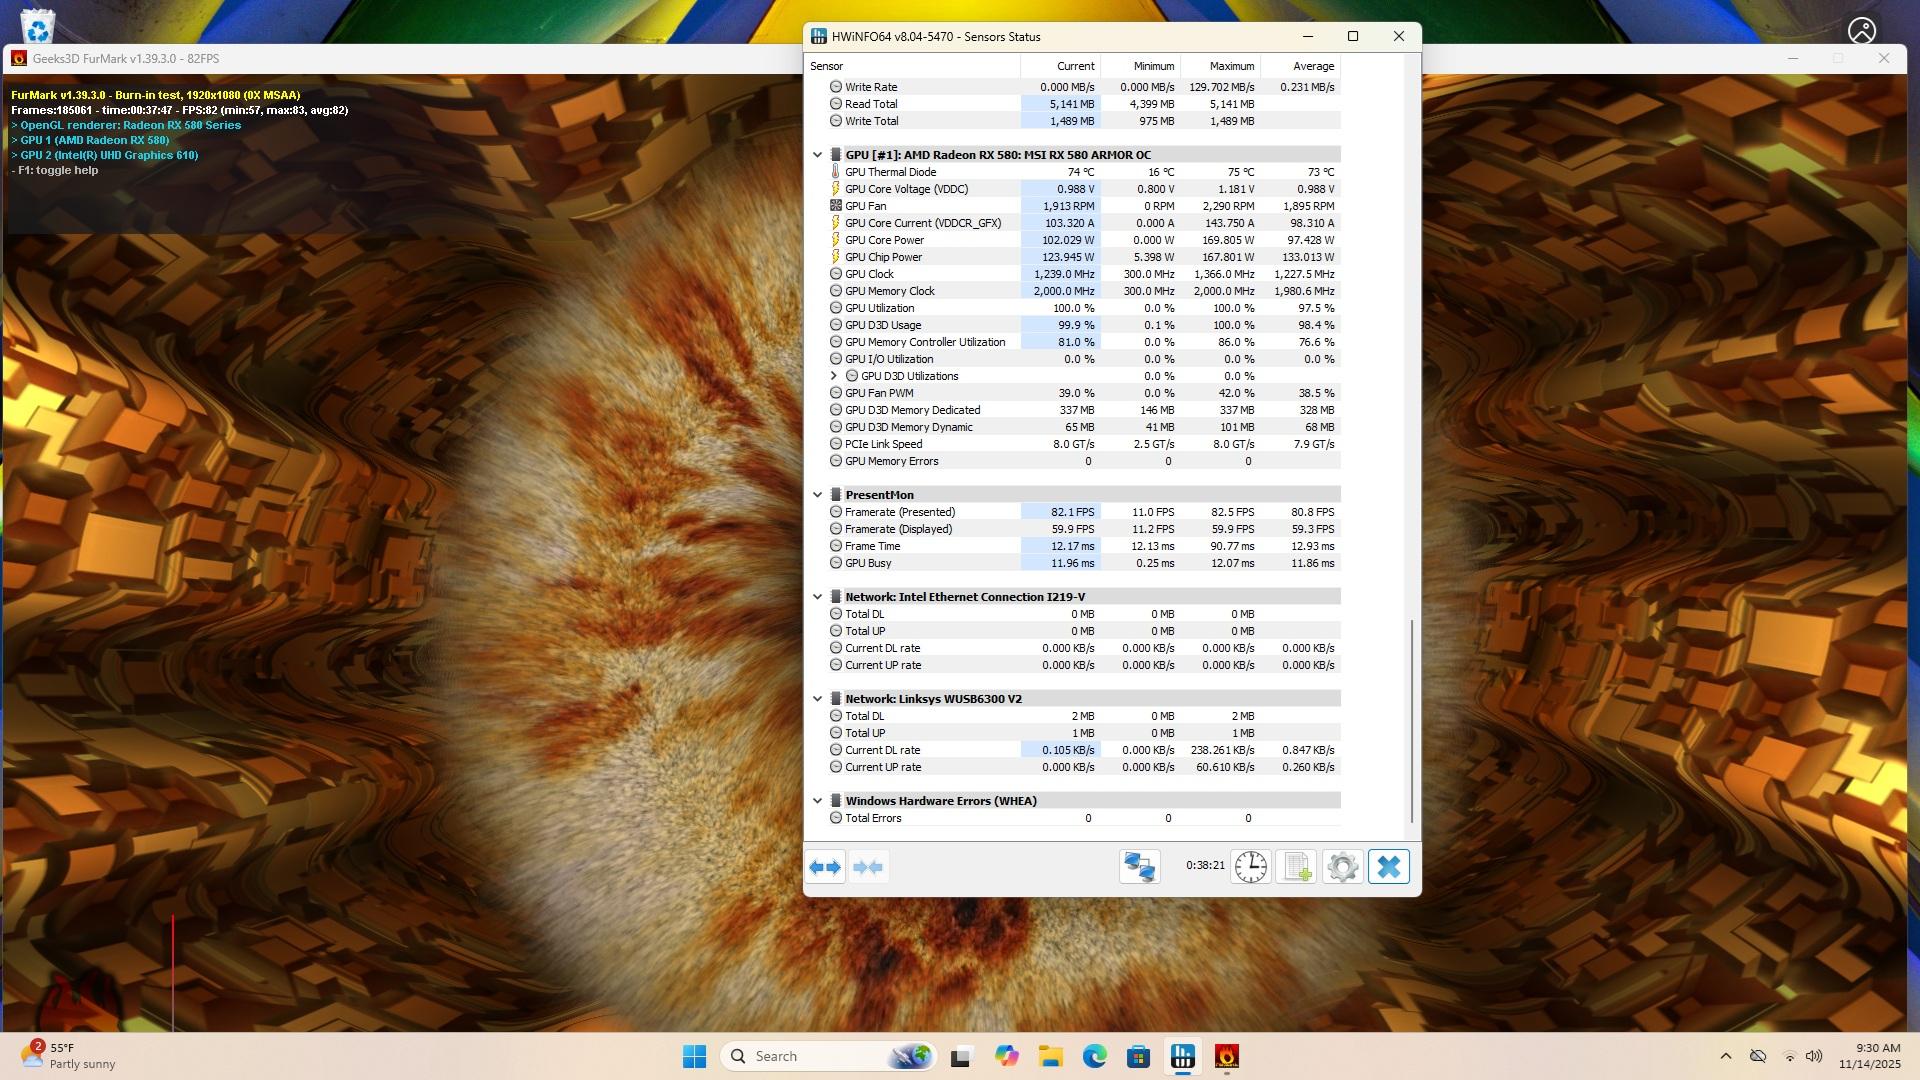Click the Minimum column header
The height and width of the screenshot is (1080, 1920).
[x=1140, y=66]
